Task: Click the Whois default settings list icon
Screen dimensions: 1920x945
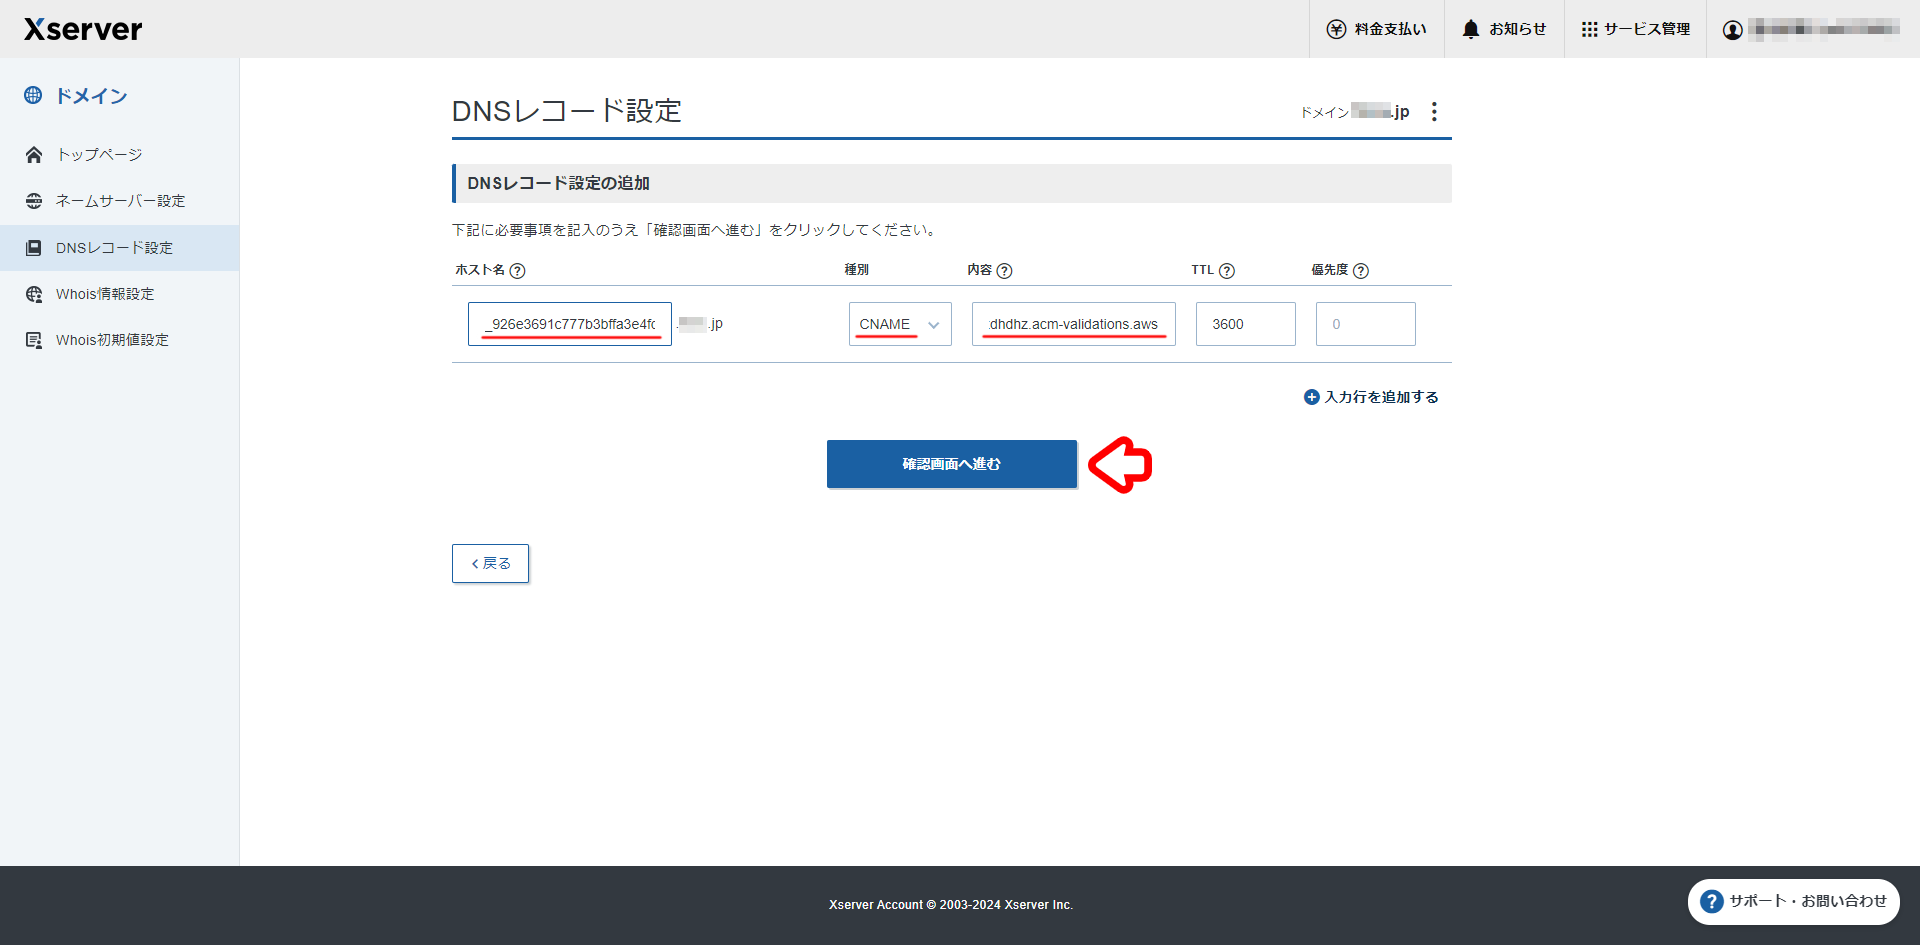Action: pyautogui.click(x=34, y=340)
